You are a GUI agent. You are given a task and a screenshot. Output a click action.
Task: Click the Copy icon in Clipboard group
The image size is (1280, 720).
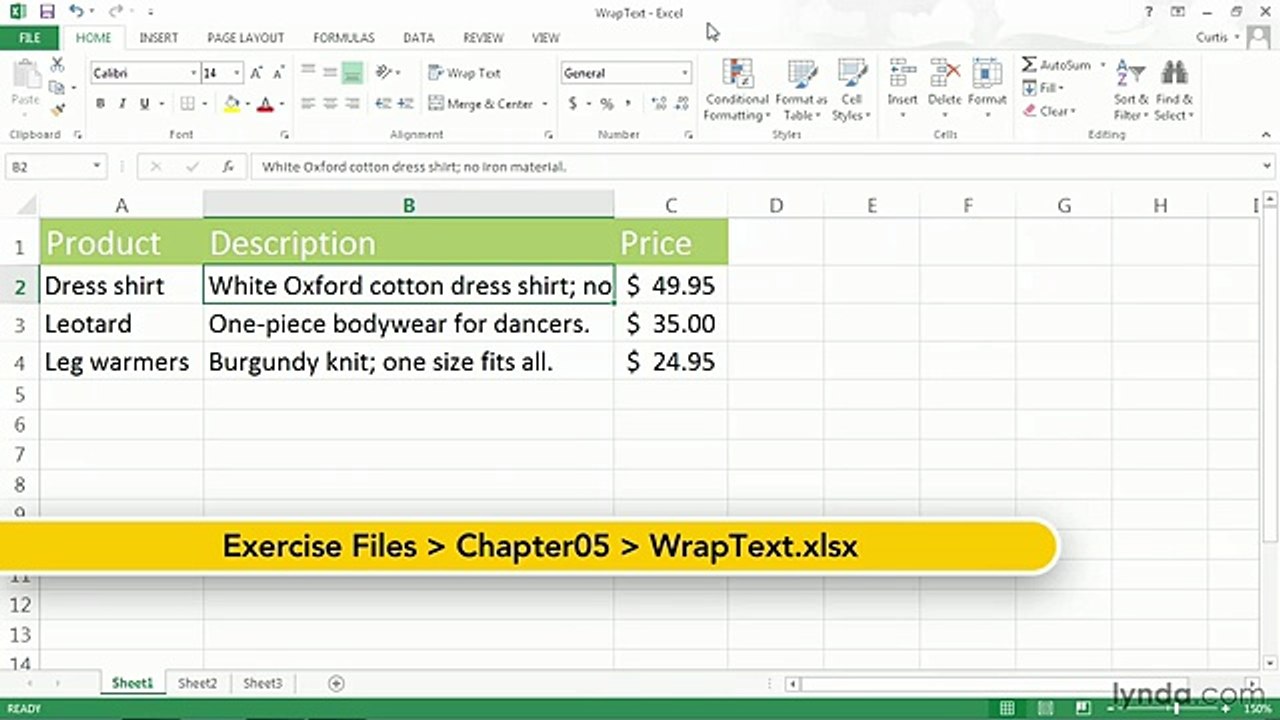[58, 87]
